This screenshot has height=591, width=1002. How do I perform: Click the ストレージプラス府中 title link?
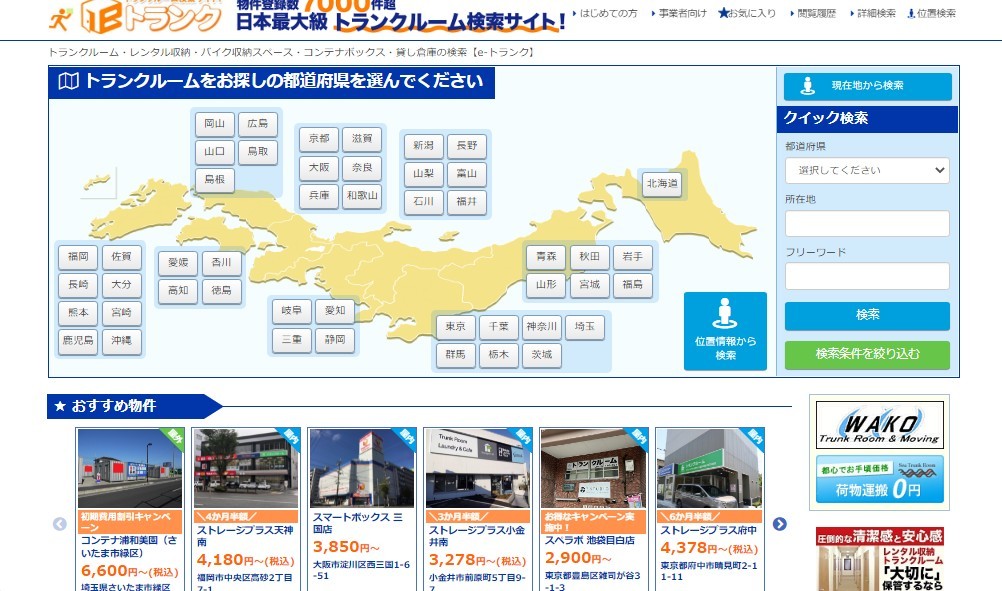click(x=708, y=530)
